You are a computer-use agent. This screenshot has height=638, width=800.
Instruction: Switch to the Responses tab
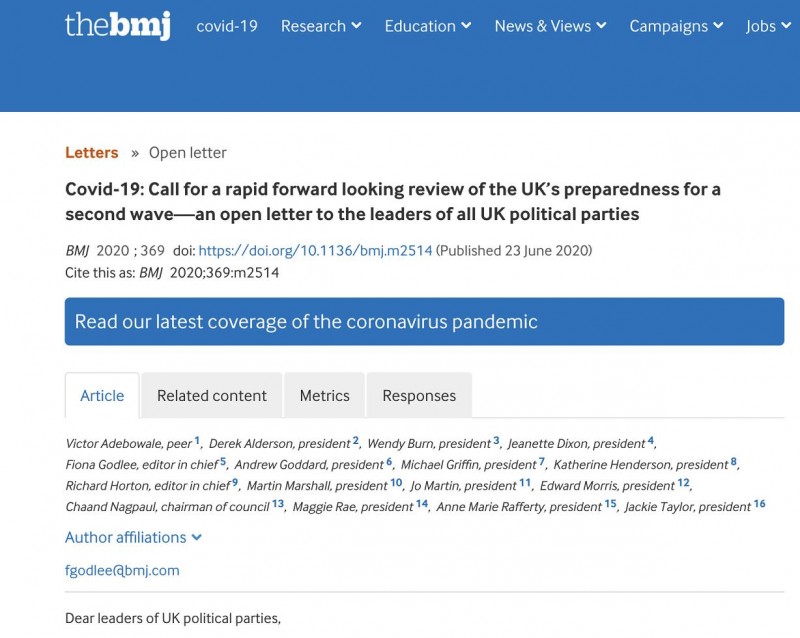[x=419, y=396]
